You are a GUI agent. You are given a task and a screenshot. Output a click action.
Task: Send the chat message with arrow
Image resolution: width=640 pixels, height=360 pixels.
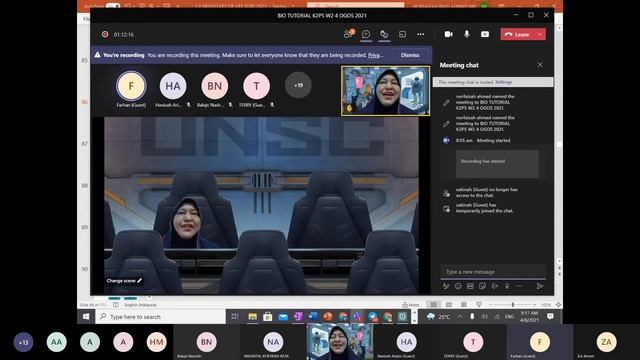click(540, 286)
